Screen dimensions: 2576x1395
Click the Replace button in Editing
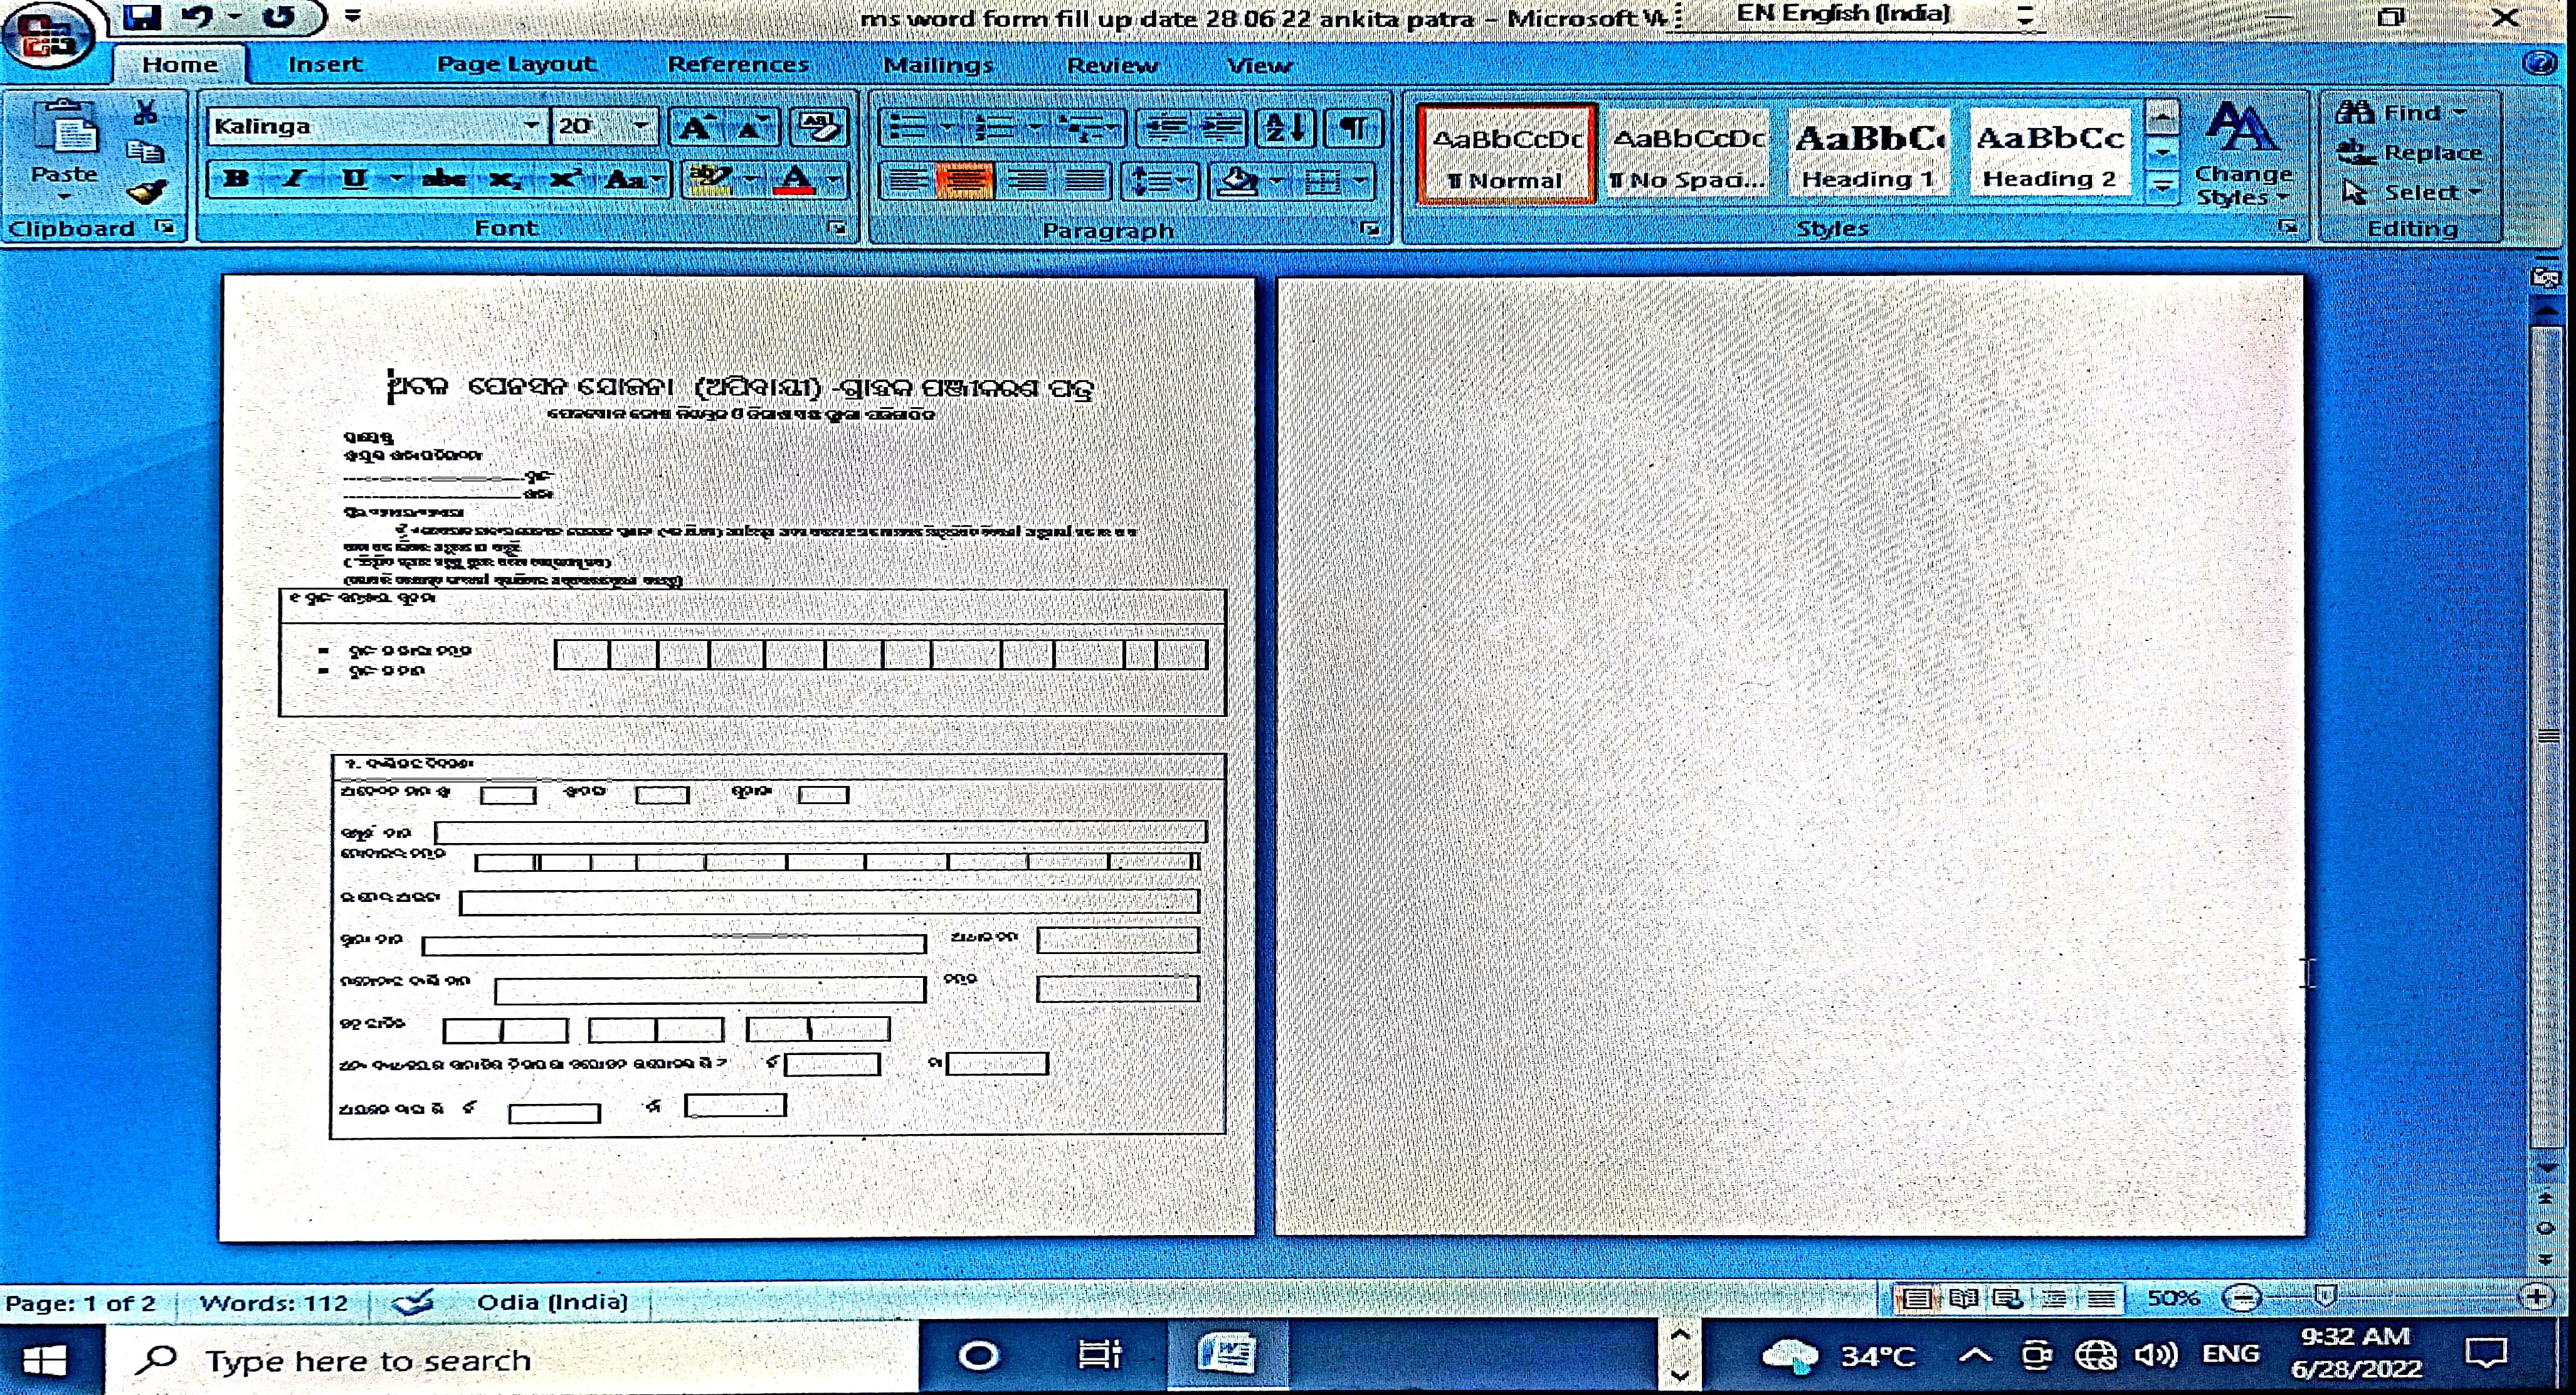2411,152
